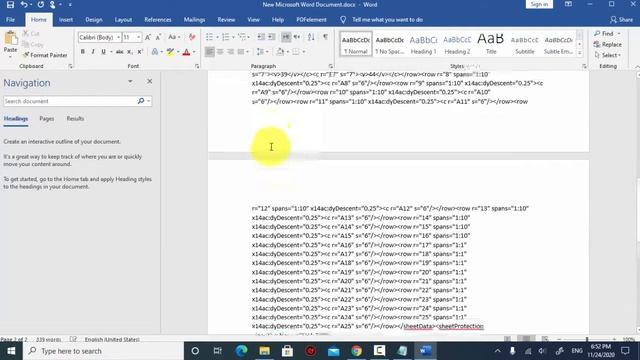Apply the Normal style
Screen dimensions: 640x360
click(356, 44)
